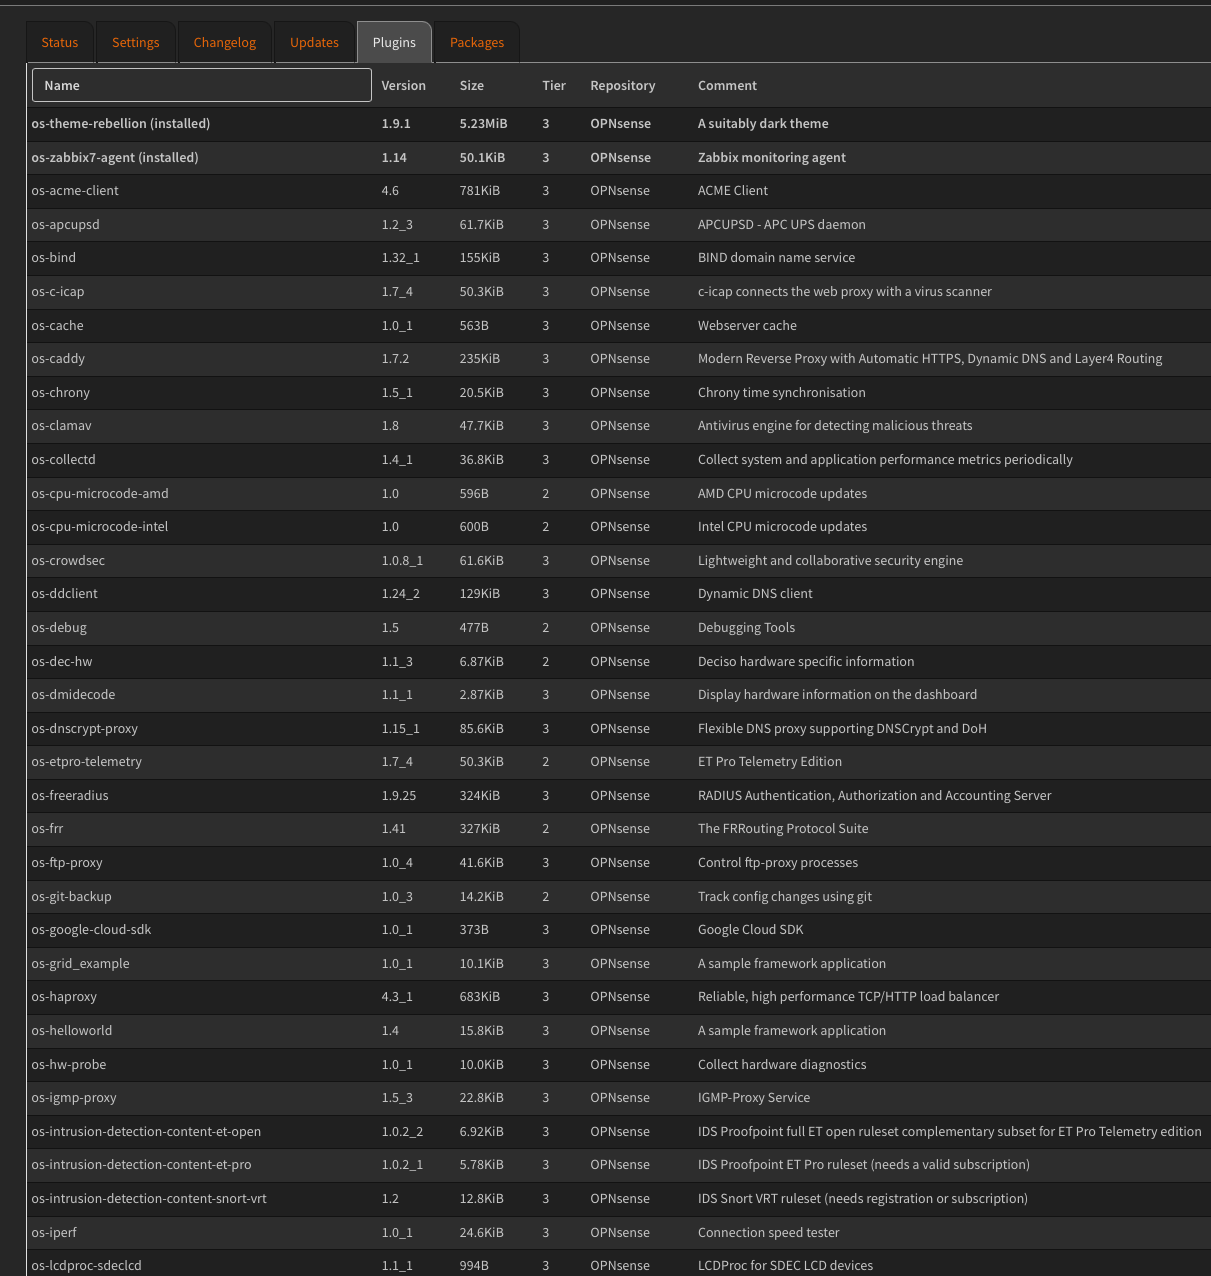Sort plugins by the Tier column
The height and width of the screenshot is (1276, 1211).
[x=553, y=85]
